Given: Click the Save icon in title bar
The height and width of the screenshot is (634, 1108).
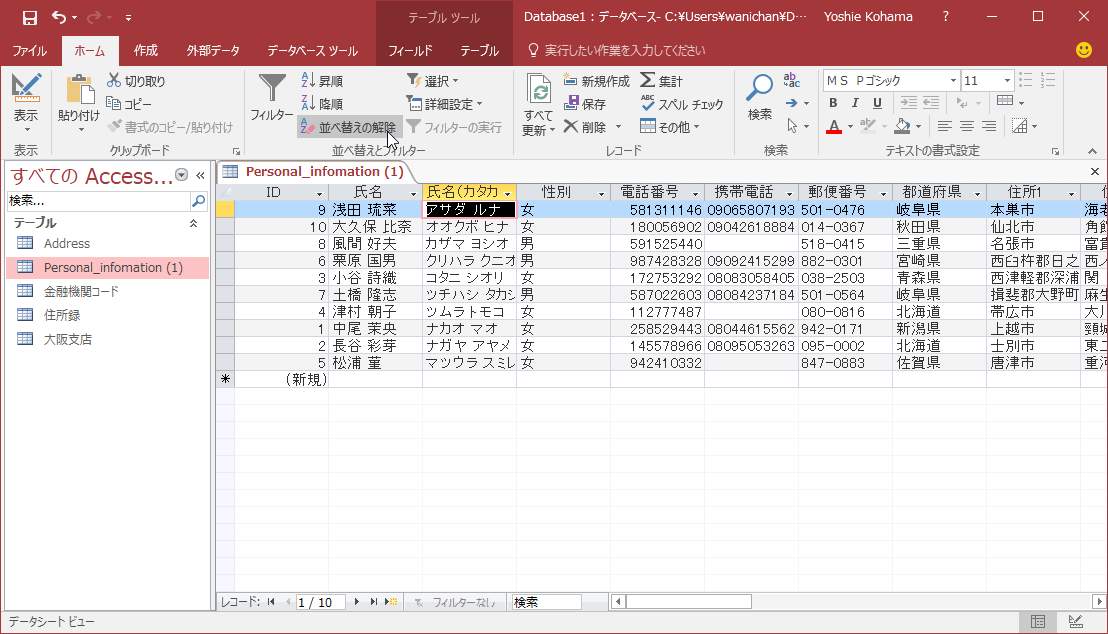Looking at the screenshot, I should pos(30,18).
